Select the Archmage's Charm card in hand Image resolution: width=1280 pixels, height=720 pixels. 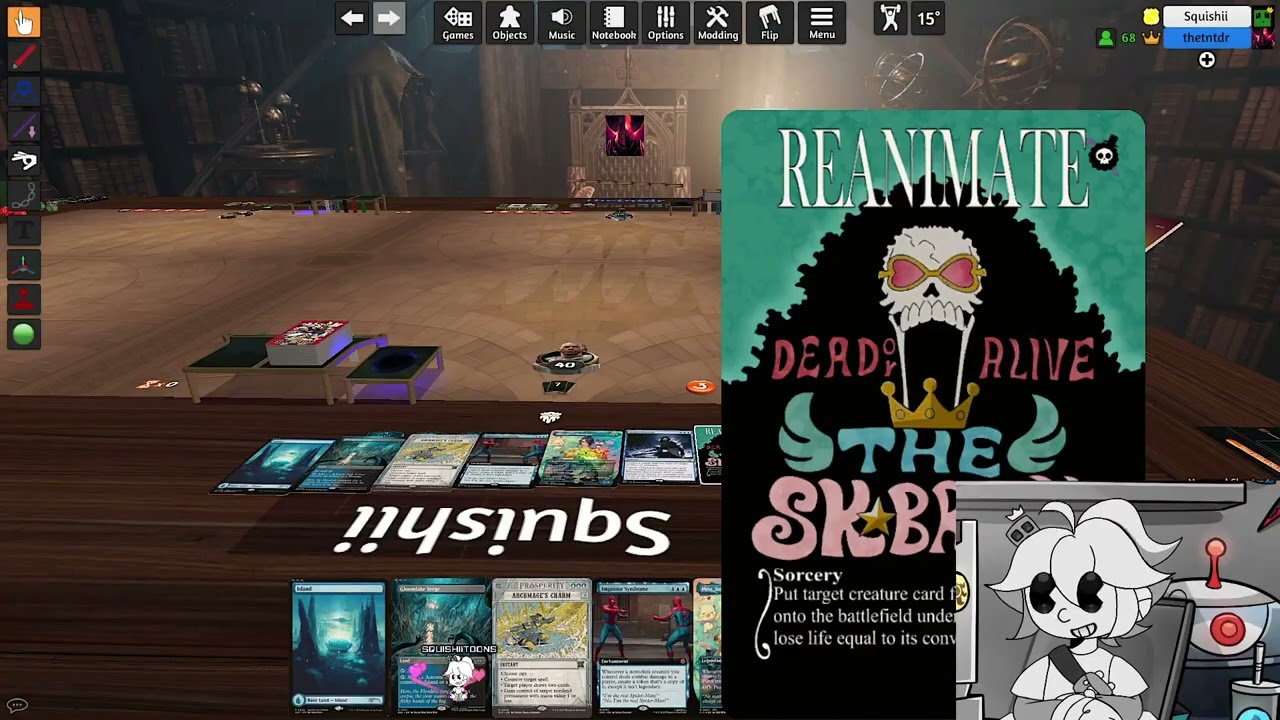541,646
